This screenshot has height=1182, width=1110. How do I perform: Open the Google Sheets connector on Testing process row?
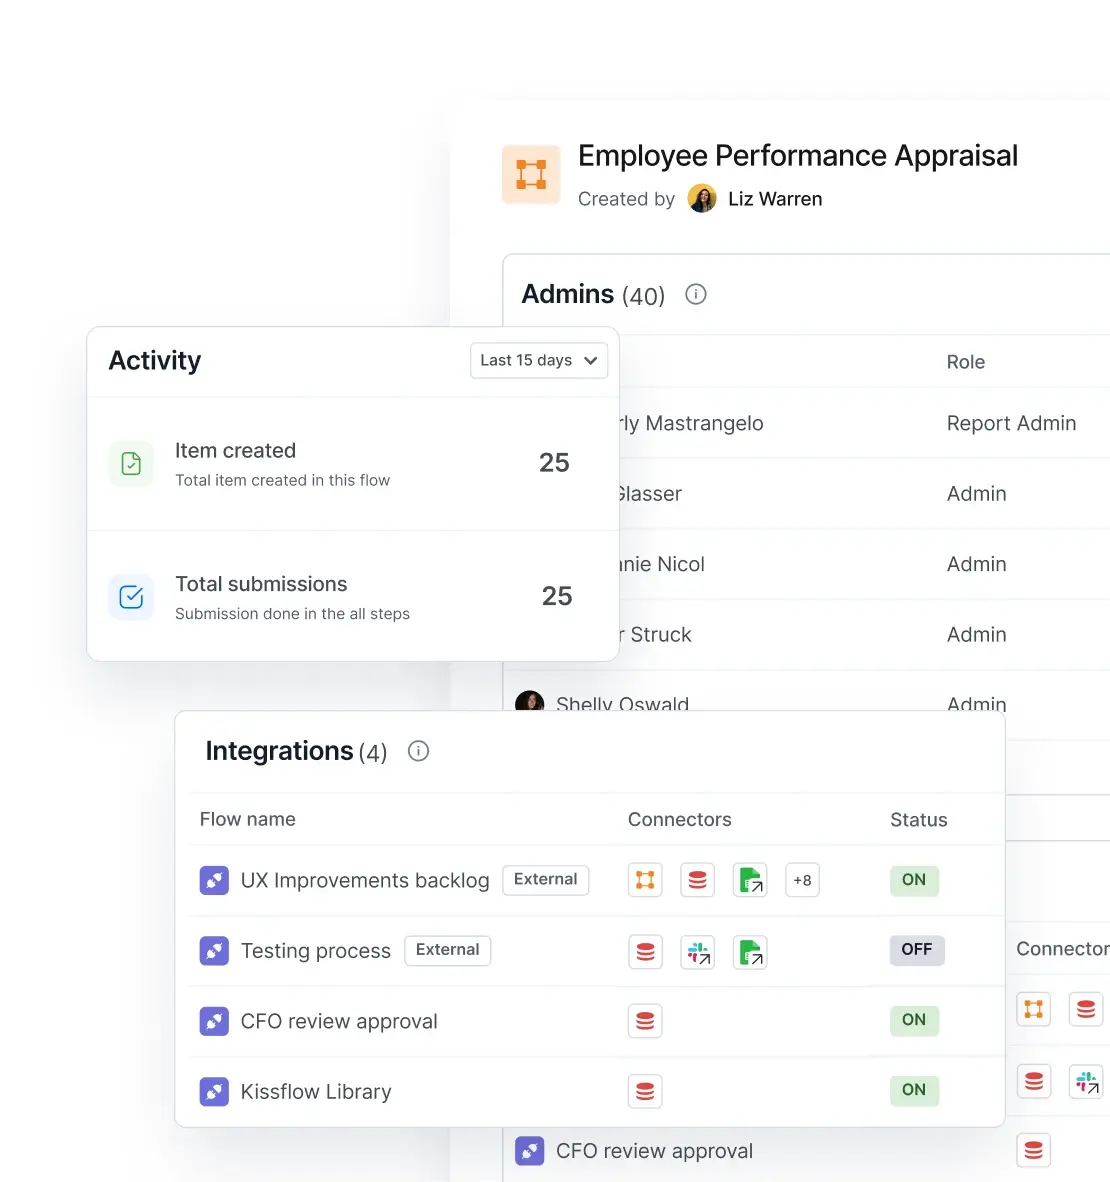[x=750, y=951]
